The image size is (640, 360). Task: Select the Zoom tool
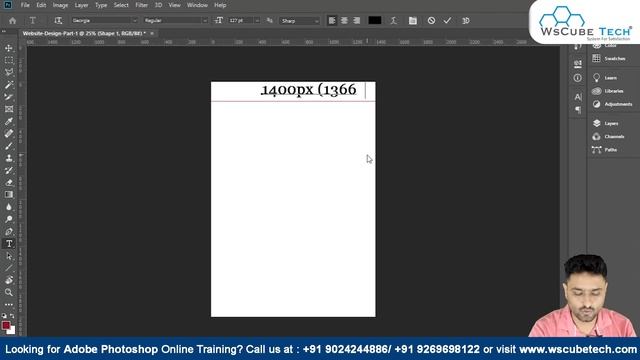9,292
